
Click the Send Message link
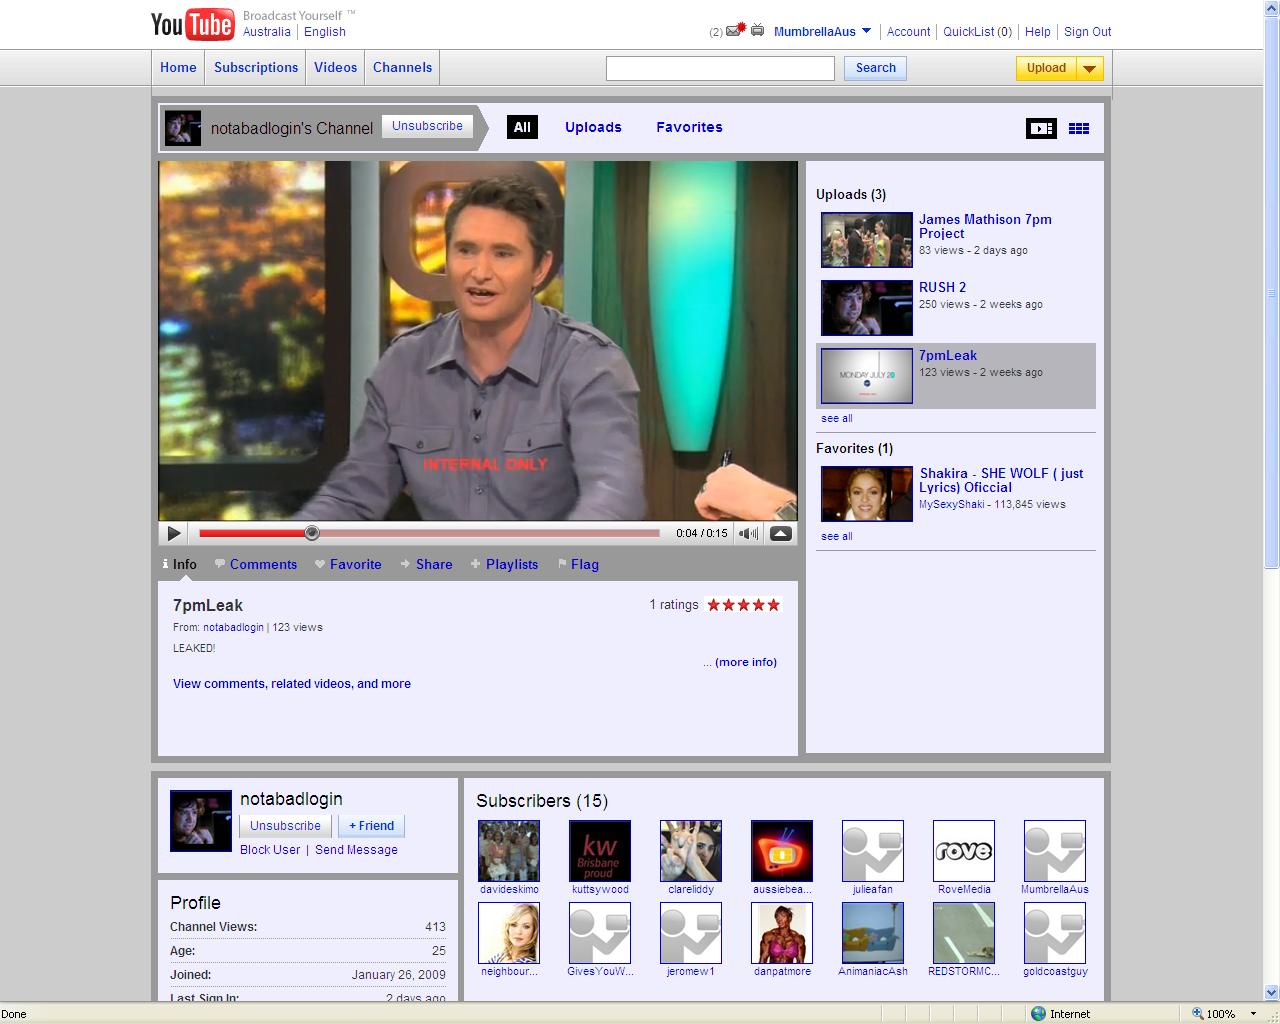356,850
